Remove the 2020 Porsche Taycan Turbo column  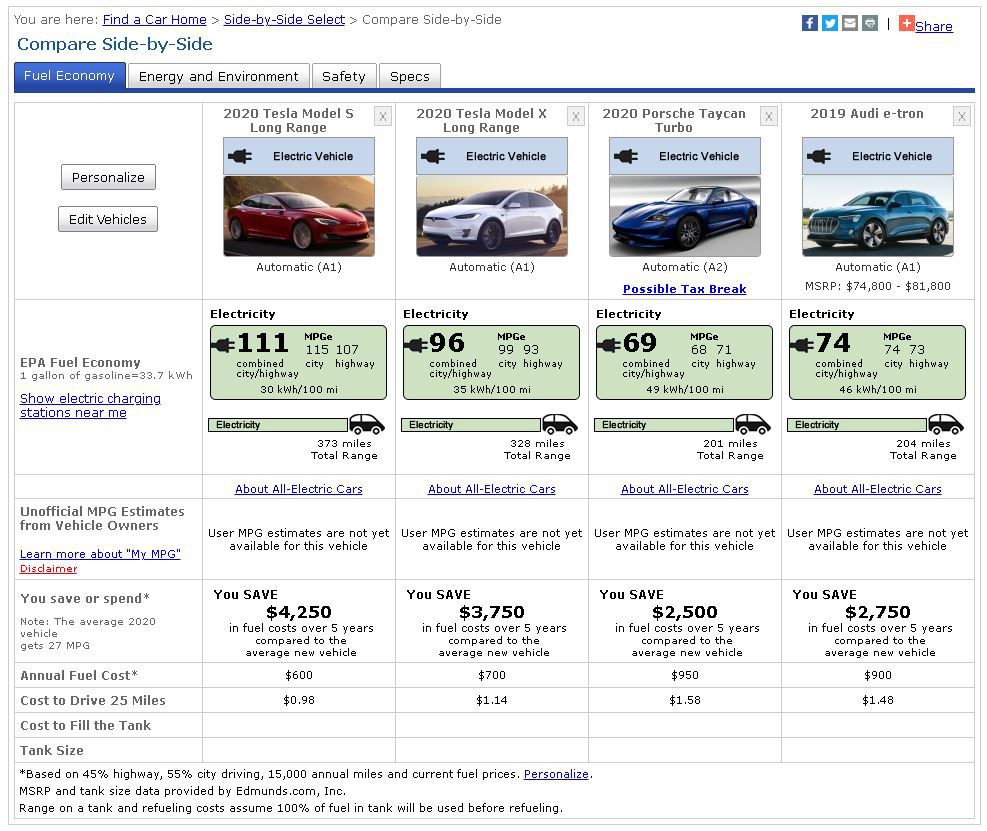click(x=769, y=116)
